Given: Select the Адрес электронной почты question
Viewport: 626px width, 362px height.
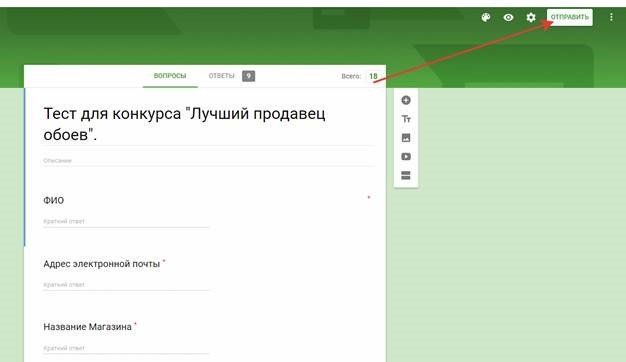Looking at the screenshot, I should coord(101,264).
